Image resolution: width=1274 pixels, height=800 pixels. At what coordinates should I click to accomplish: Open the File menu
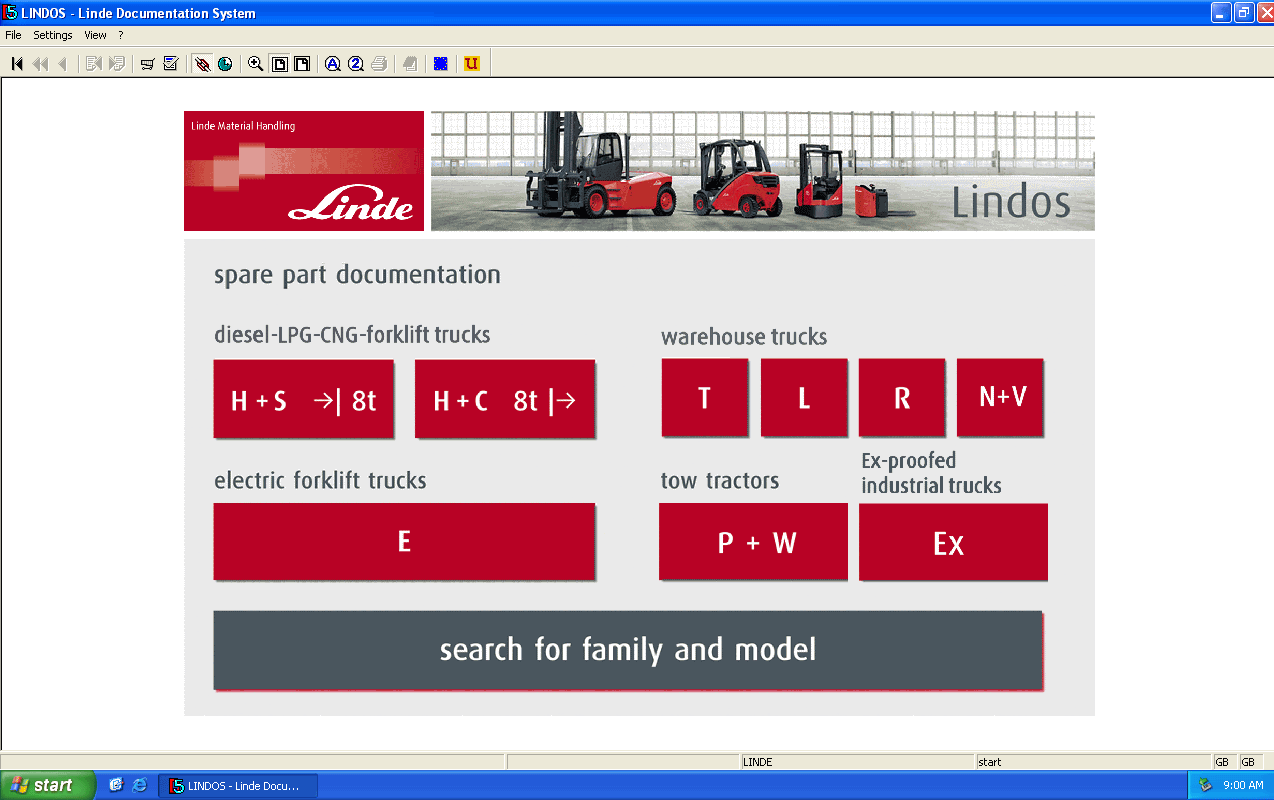(x=13, y=35)
